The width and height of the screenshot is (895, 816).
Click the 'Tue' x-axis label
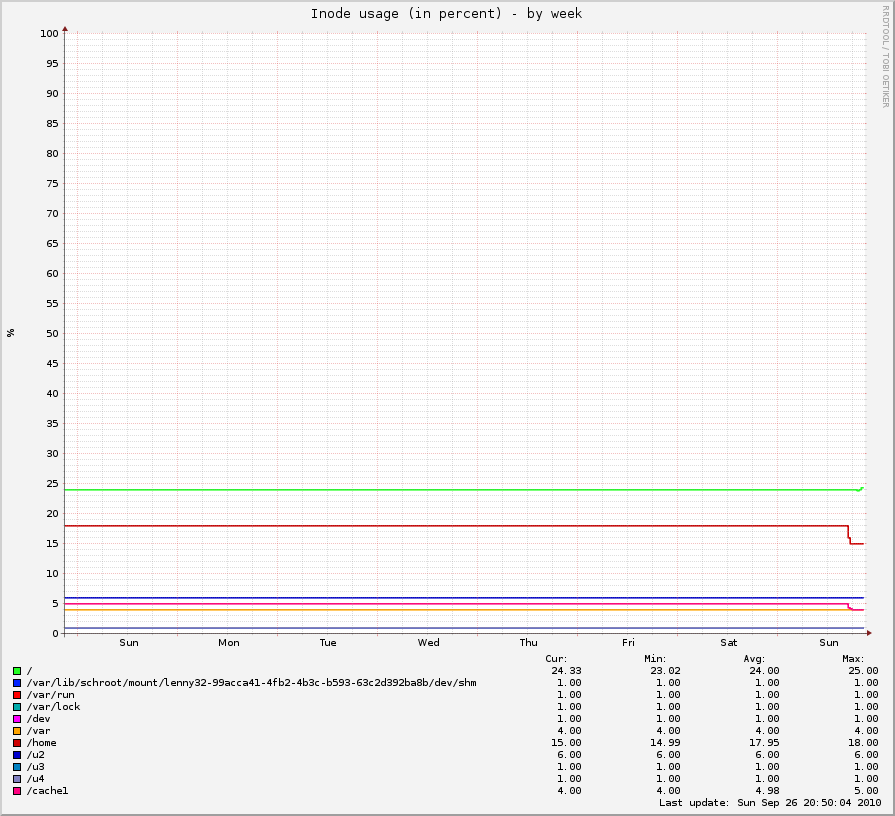tap(328, 643)
